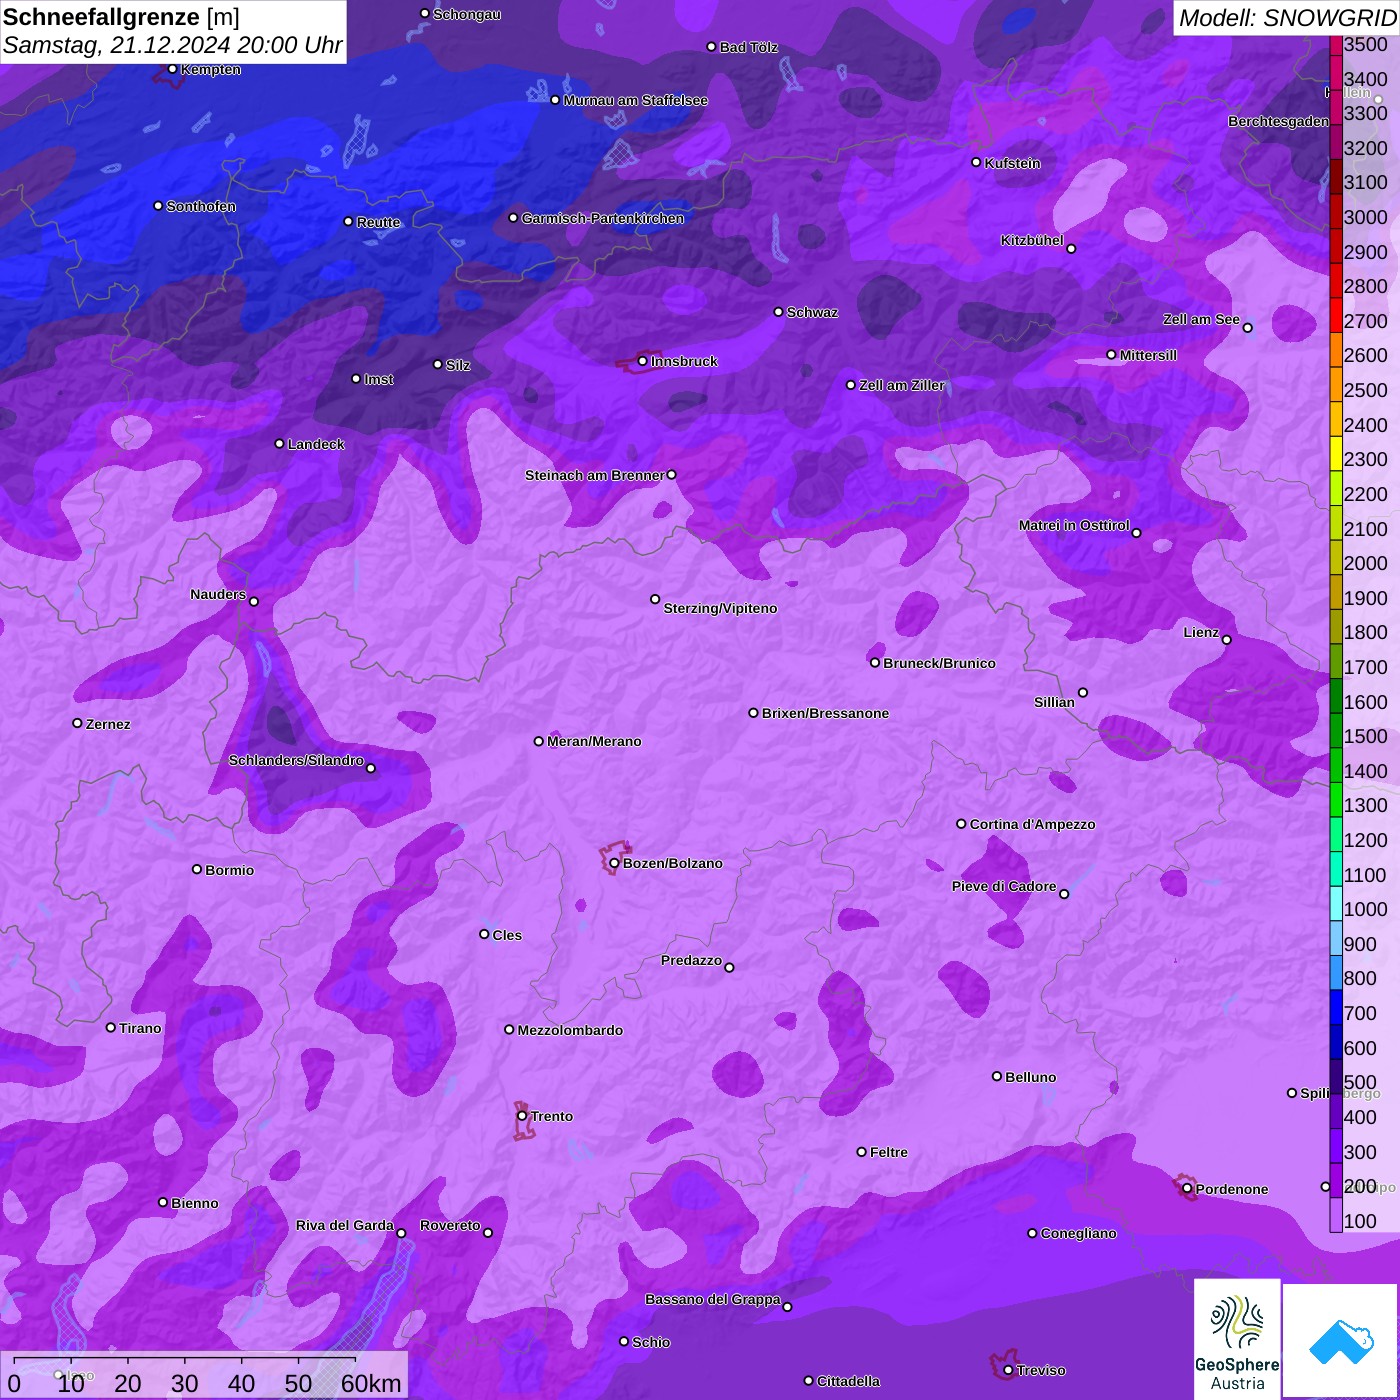Click the Trento city marker

(x=522, y=1116)
